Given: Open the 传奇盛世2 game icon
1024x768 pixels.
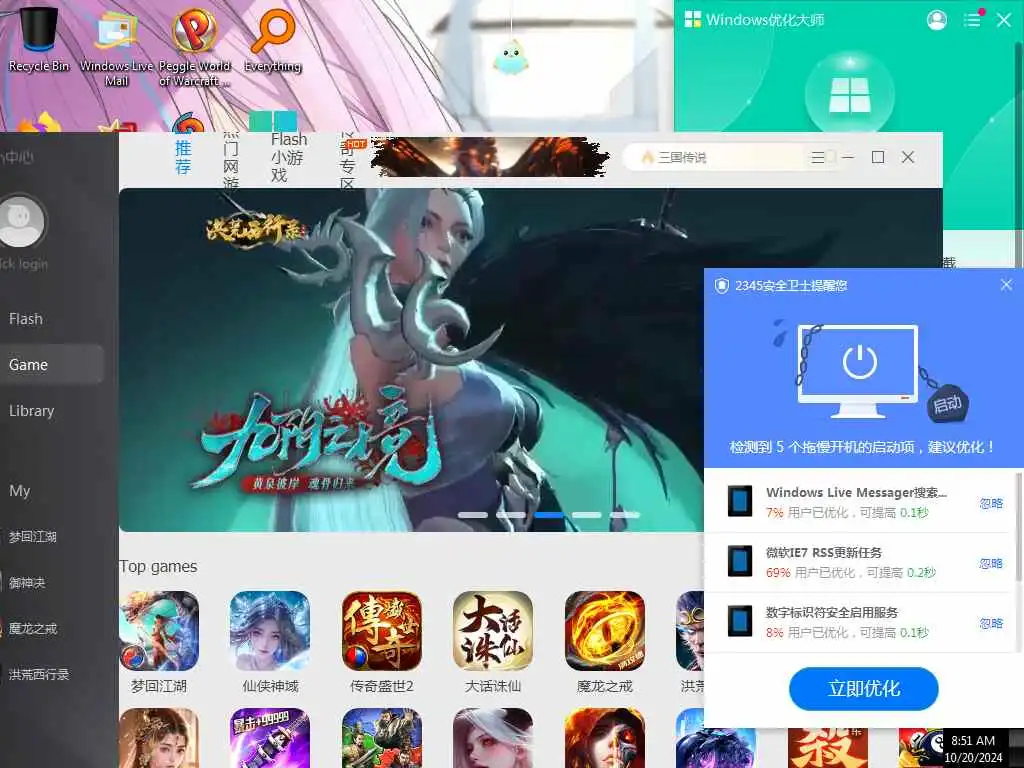Looking at the screenshot, I should coord(381,631).
